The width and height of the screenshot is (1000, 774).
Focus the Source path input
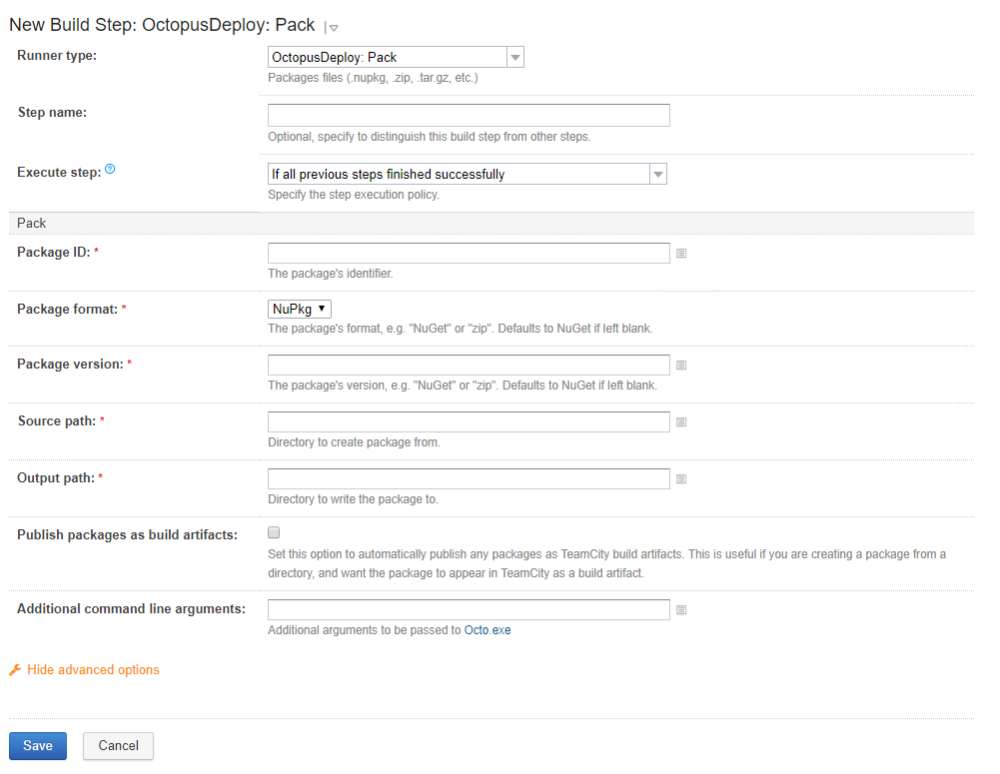[468, 422]
